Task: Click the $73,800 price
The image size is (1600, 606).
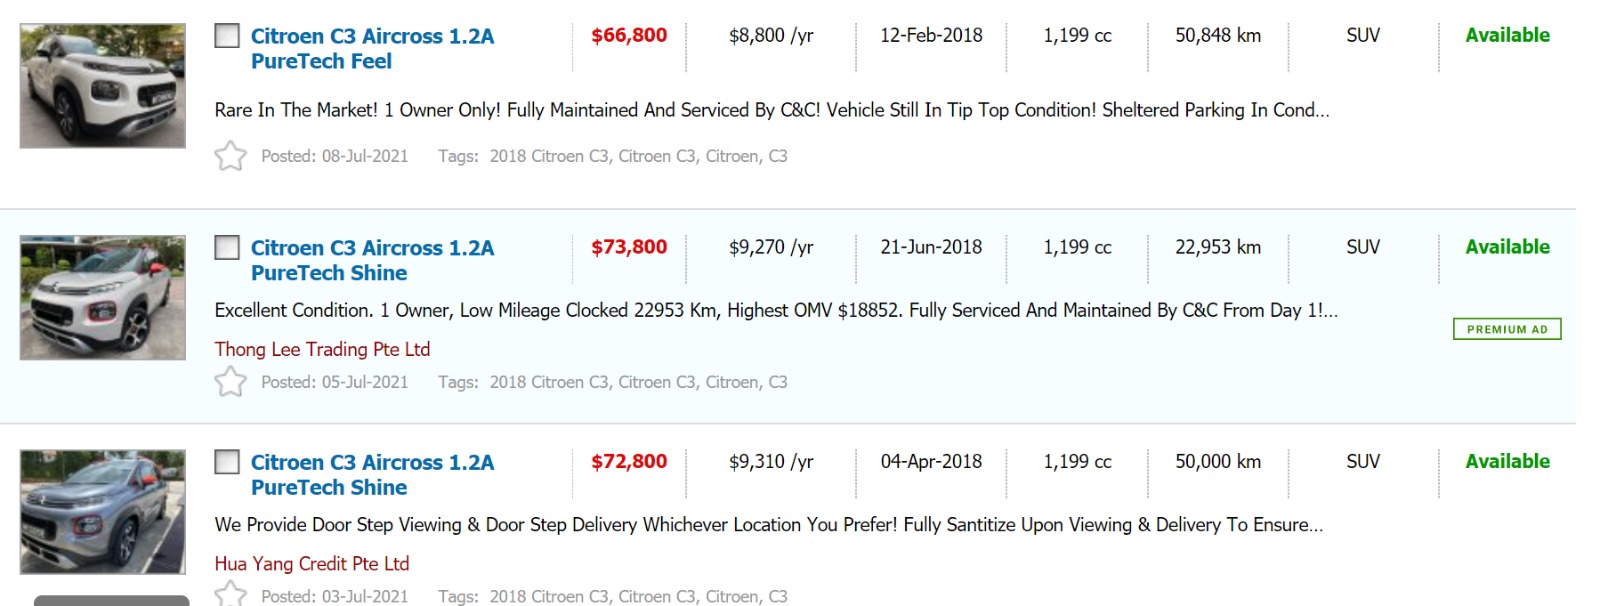Action: coord(629,248)
